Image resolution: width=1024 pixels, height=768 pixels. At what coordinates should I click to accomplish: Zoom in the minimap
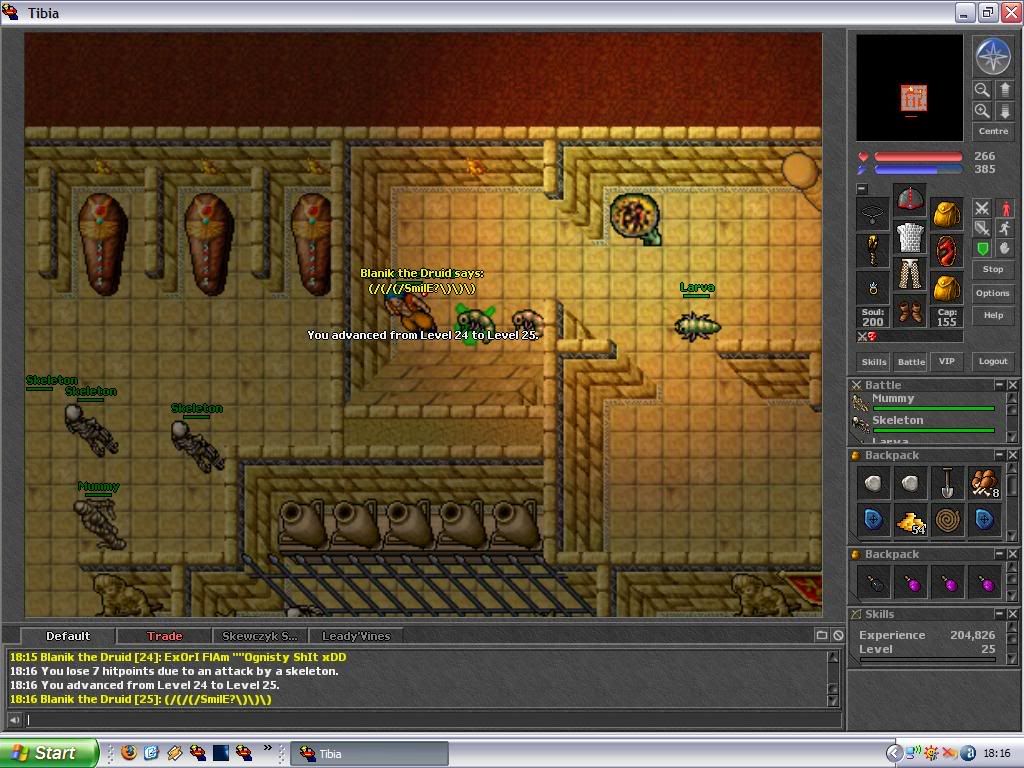click(x=982, y=111)
